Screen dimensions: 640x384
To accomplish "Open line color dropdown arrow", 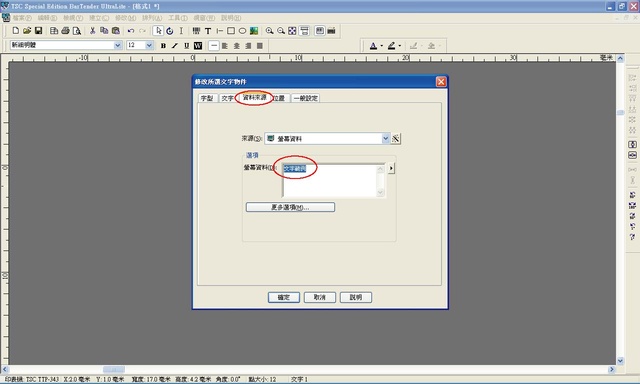I will (x=400, y=46).
